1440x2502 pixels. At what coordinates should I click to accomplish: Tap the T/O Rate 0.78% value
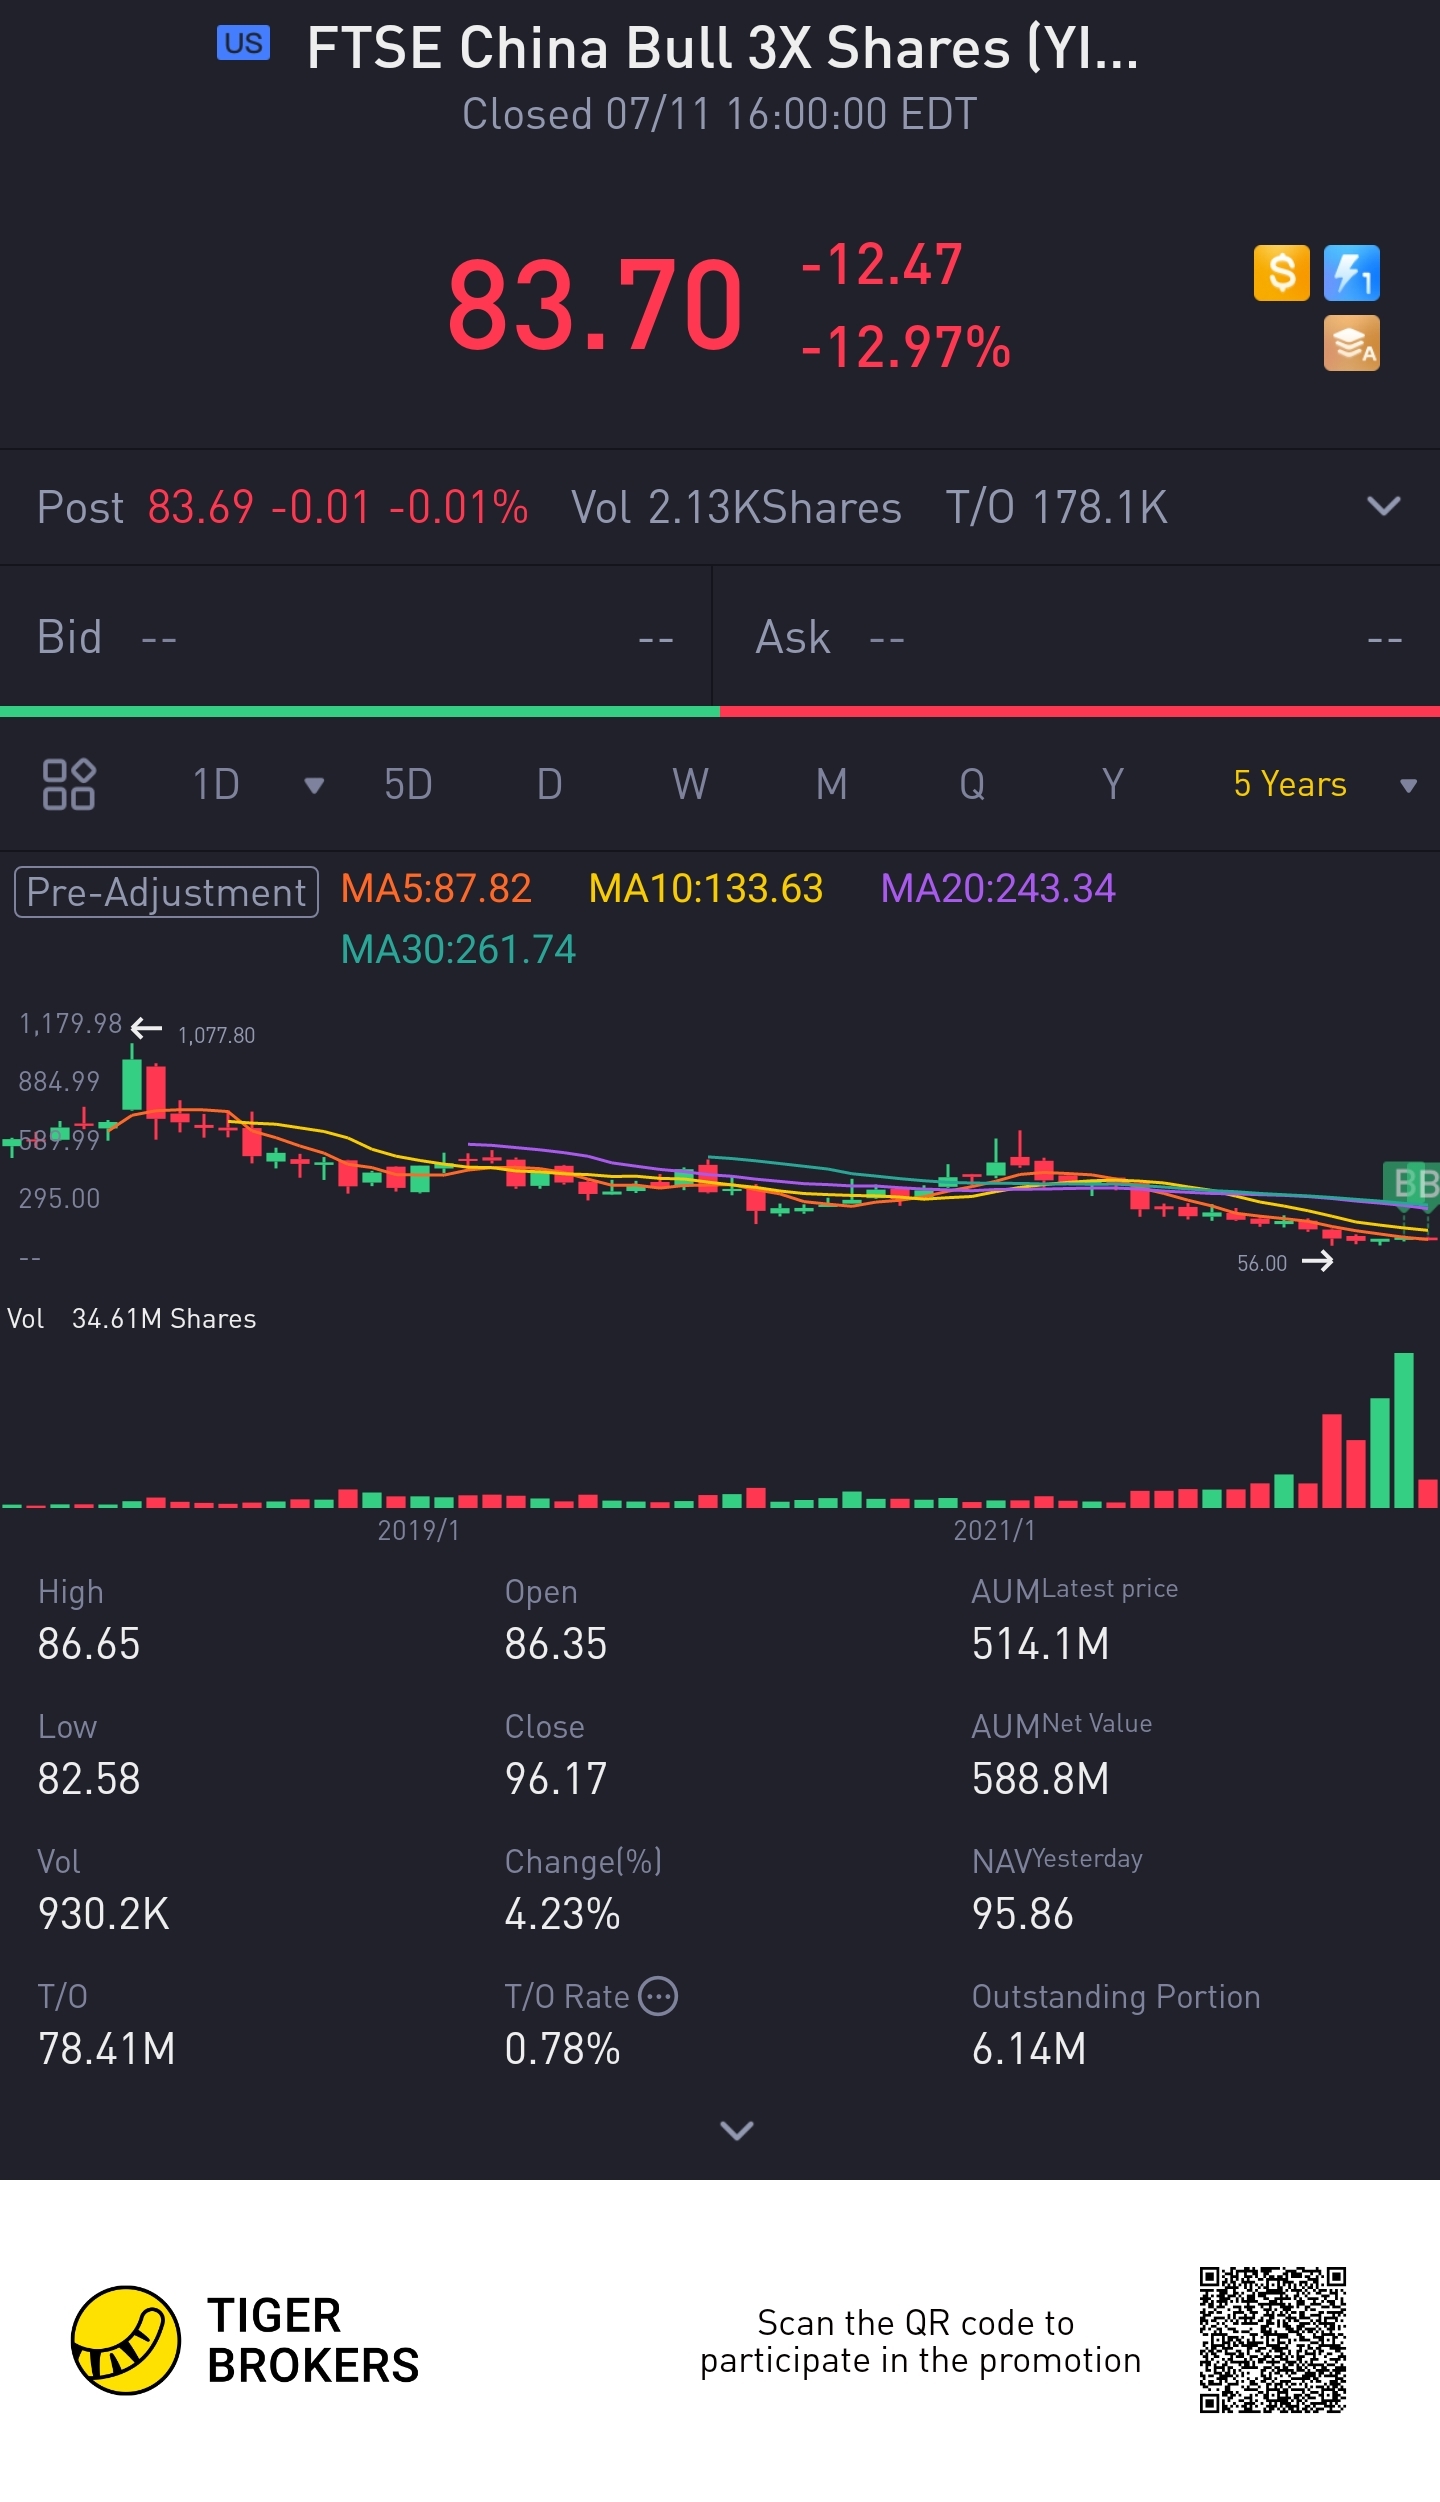tap(563, 2049)
